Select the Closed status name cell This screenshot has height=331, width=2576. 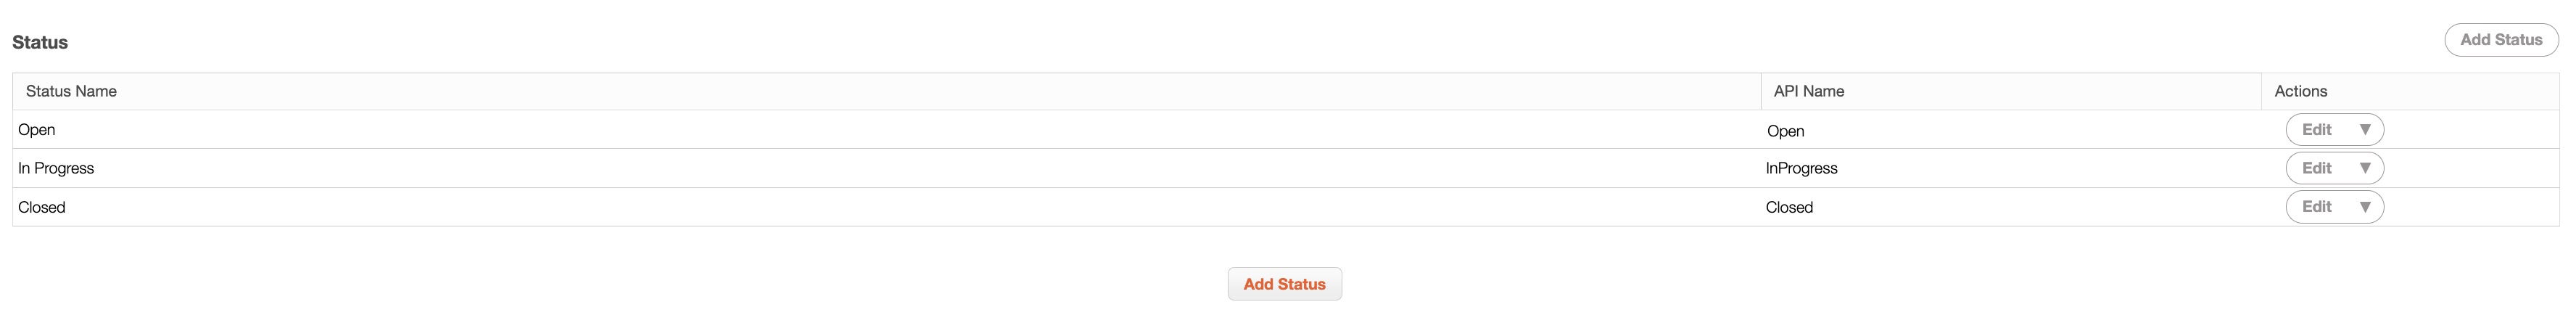point(42,207)
